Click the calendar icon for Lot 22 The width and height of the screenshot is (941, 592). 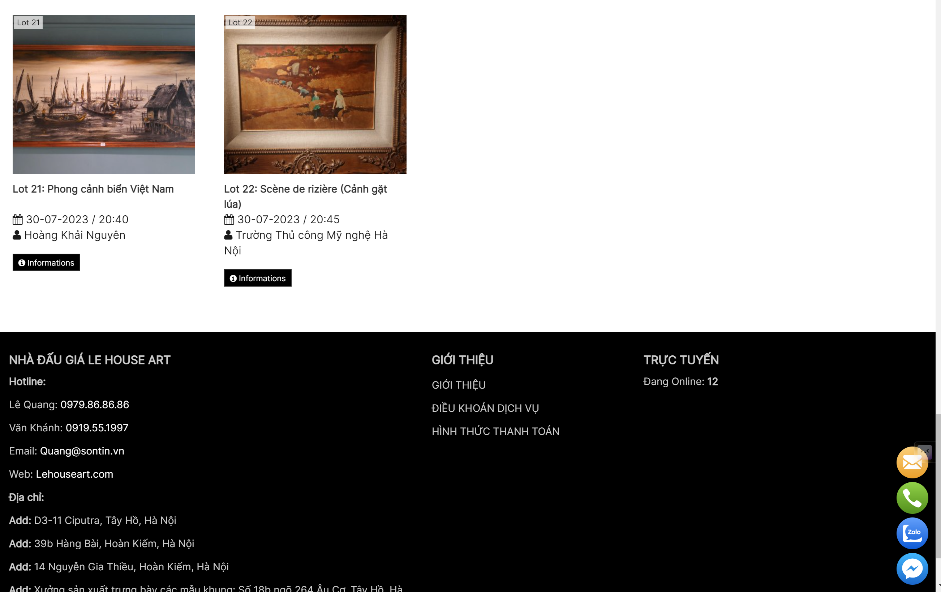229,219
